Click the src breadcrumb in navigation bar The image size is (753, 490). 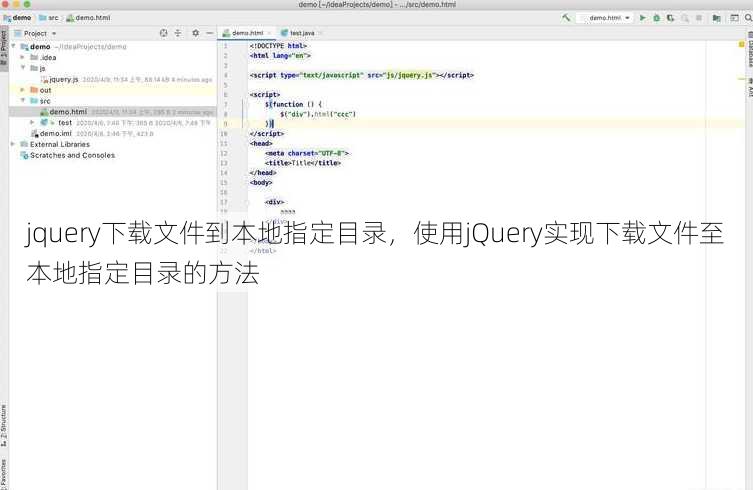[x=49, y=18]
